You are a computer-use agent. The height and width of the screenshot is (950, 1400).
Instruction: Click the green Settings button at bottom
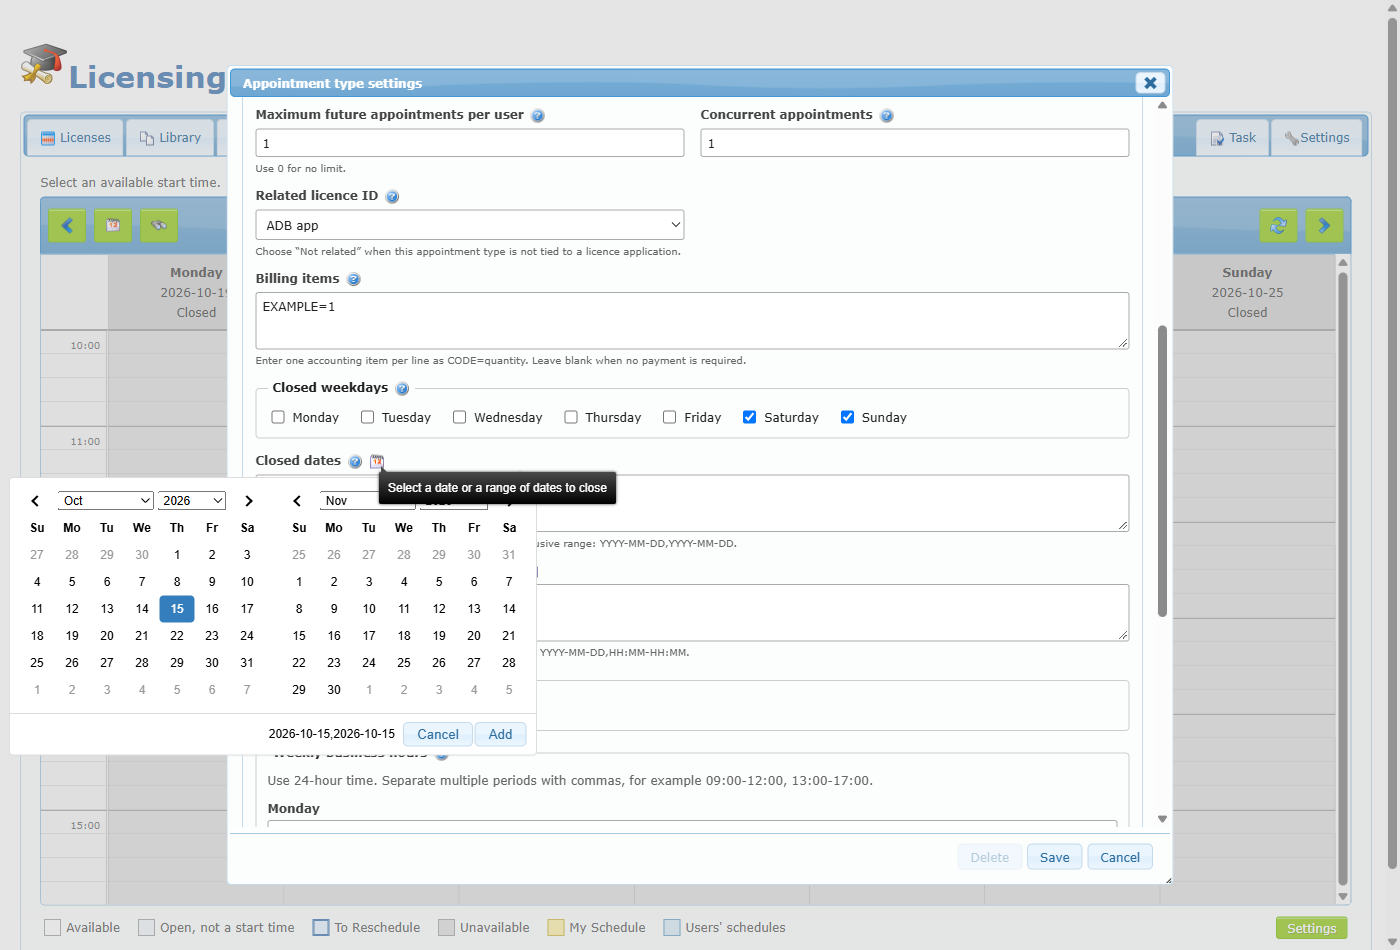pyautogui.click(x=1311, y=928)
